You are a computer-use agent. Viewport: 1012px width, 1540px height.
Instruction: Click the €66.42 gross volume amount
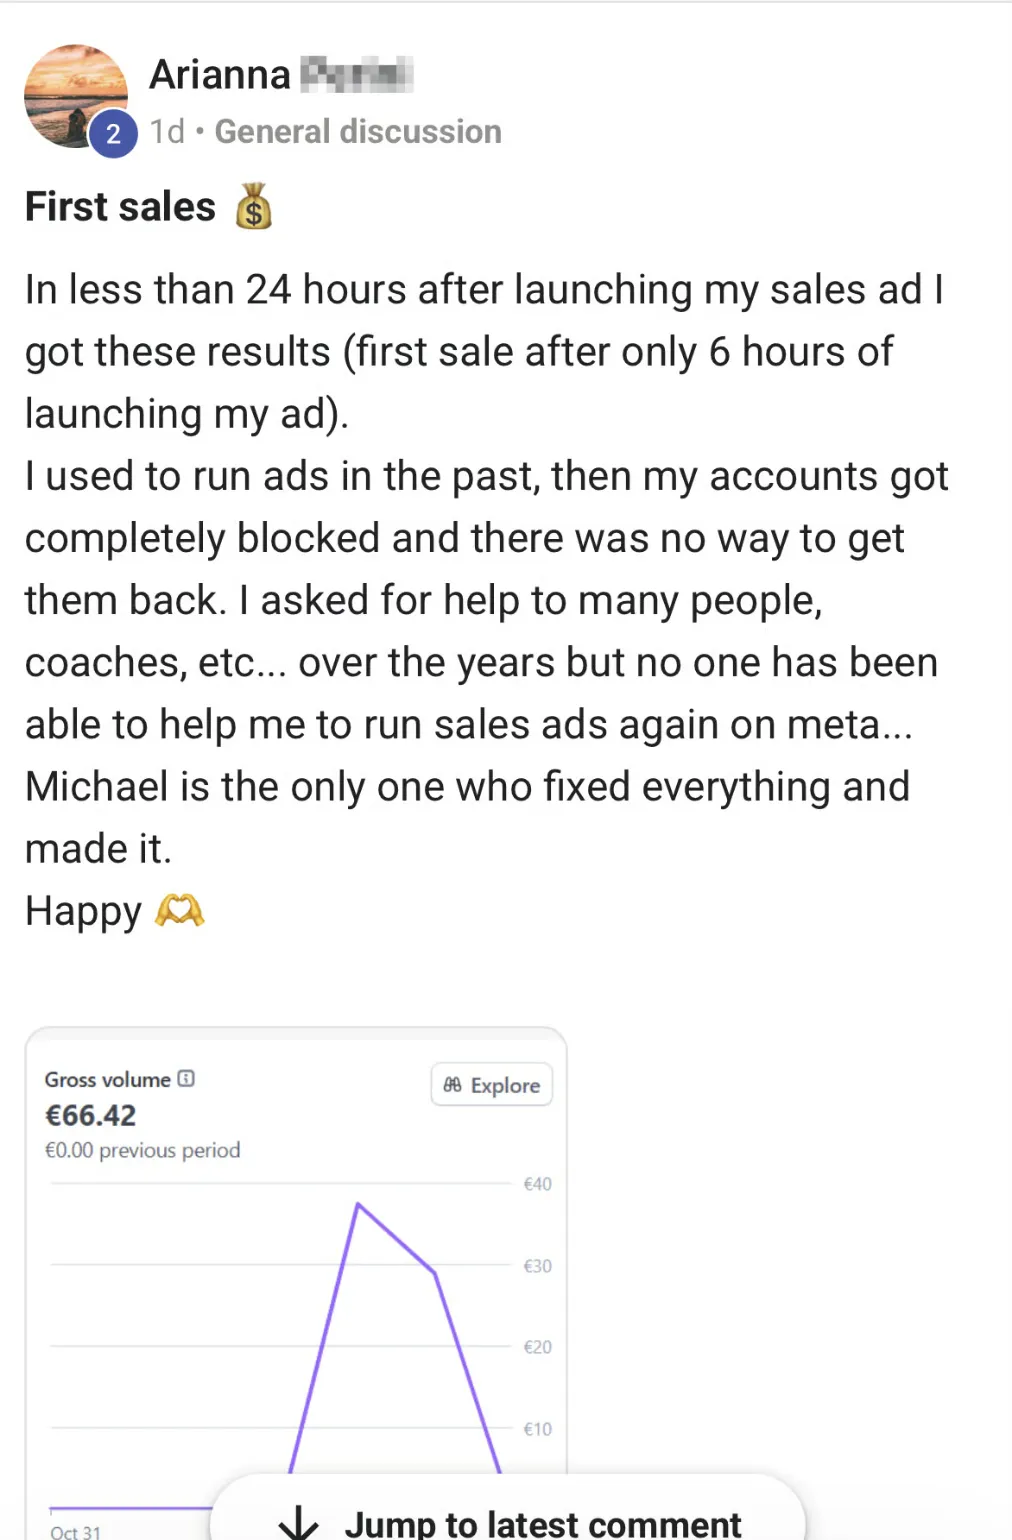click(91, 1115)
